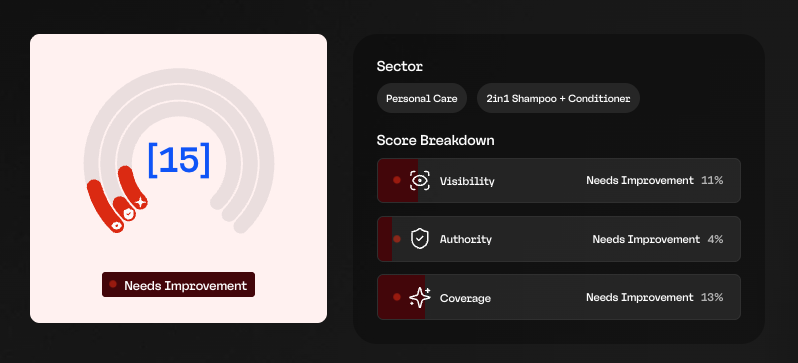Click the Visibility label text
This screenshot has width=798, height=363.
pyautogui.click(x=467, y=181)
